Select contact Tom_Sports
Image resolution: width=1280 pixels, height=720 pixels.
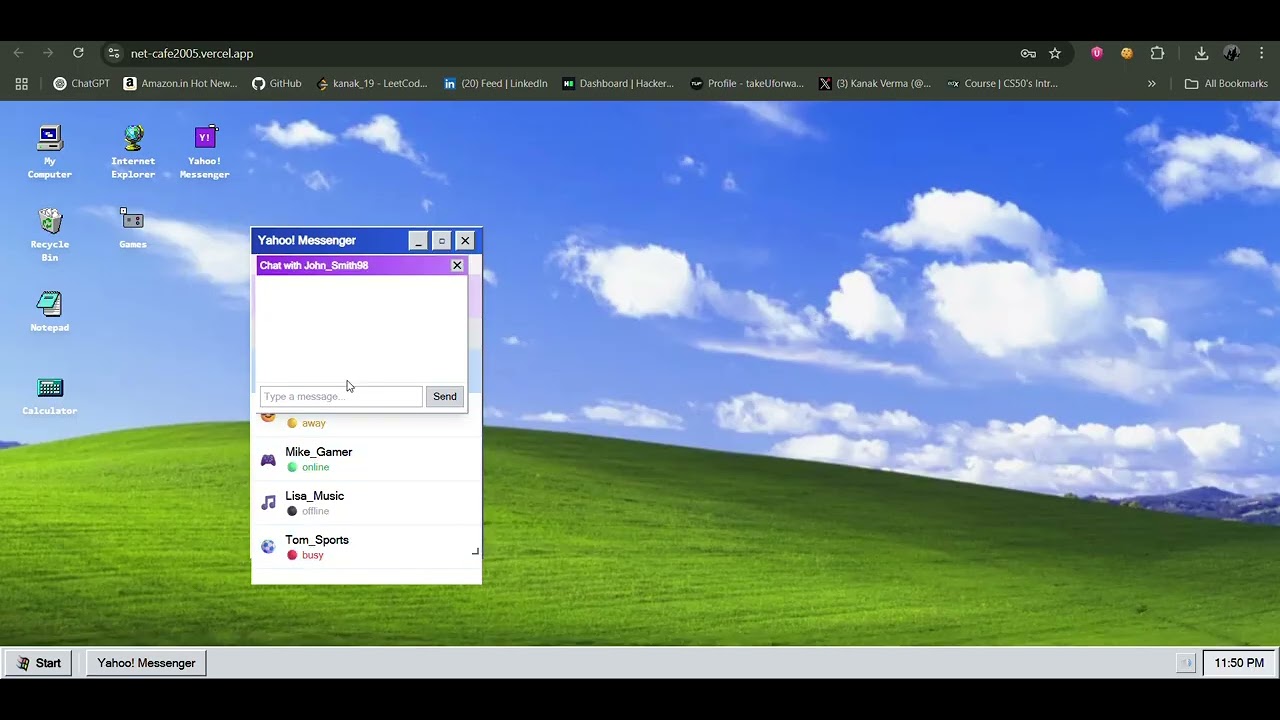point(366,547)
